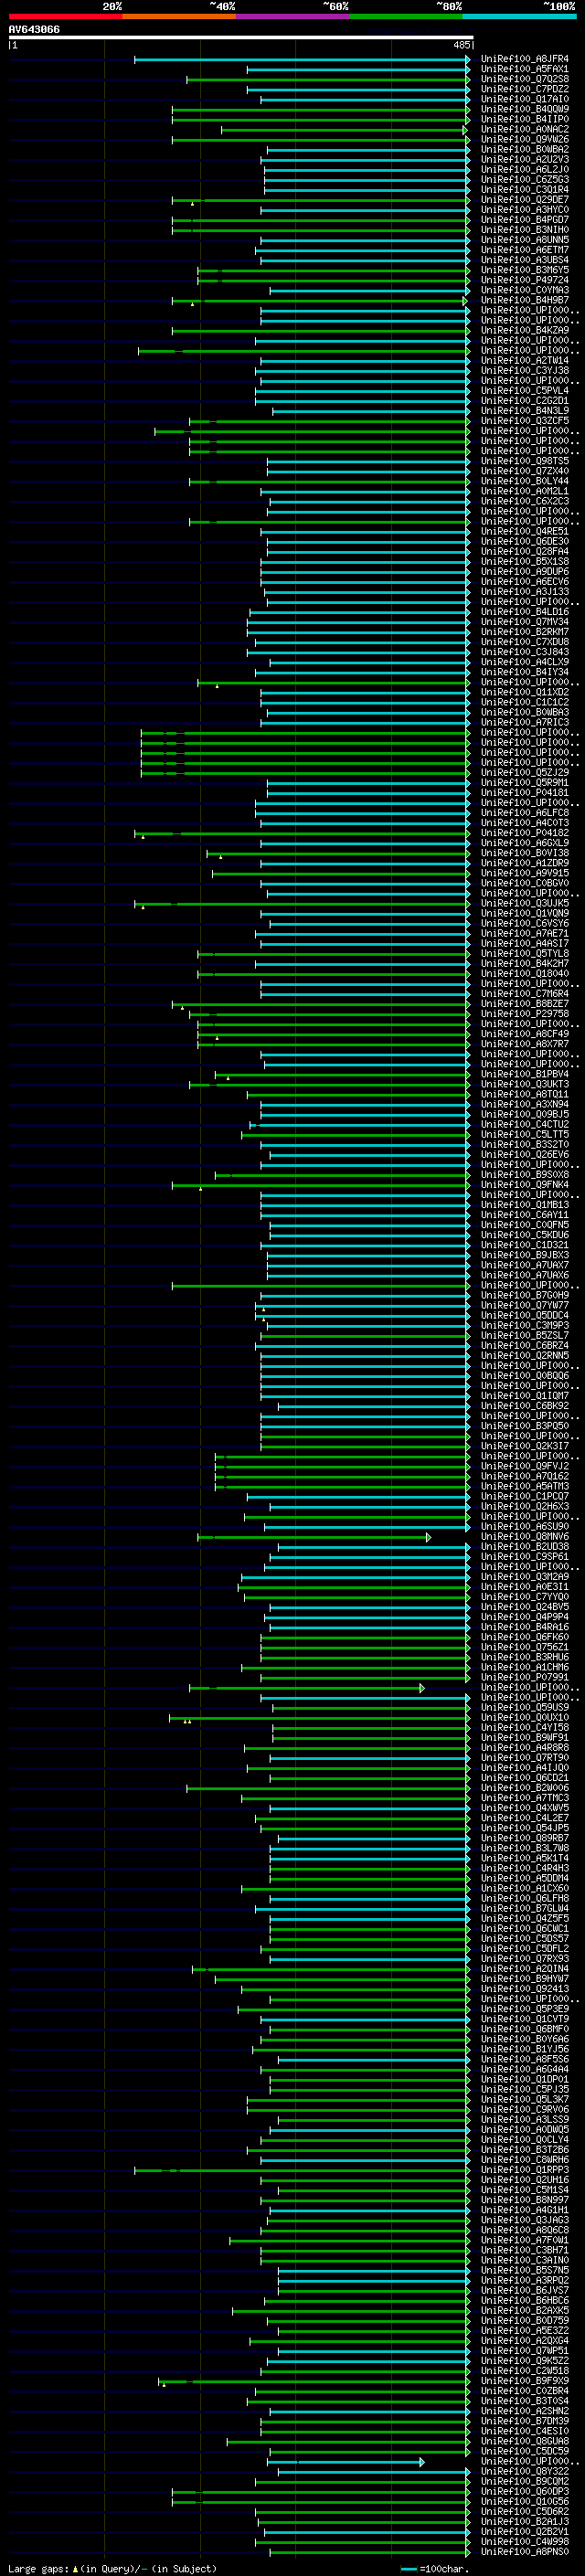The height and width of the screenshot is (2576, 585).
Task: Click the hit label UniRef100_C5PVL4
Action: [x=525, y=390]
